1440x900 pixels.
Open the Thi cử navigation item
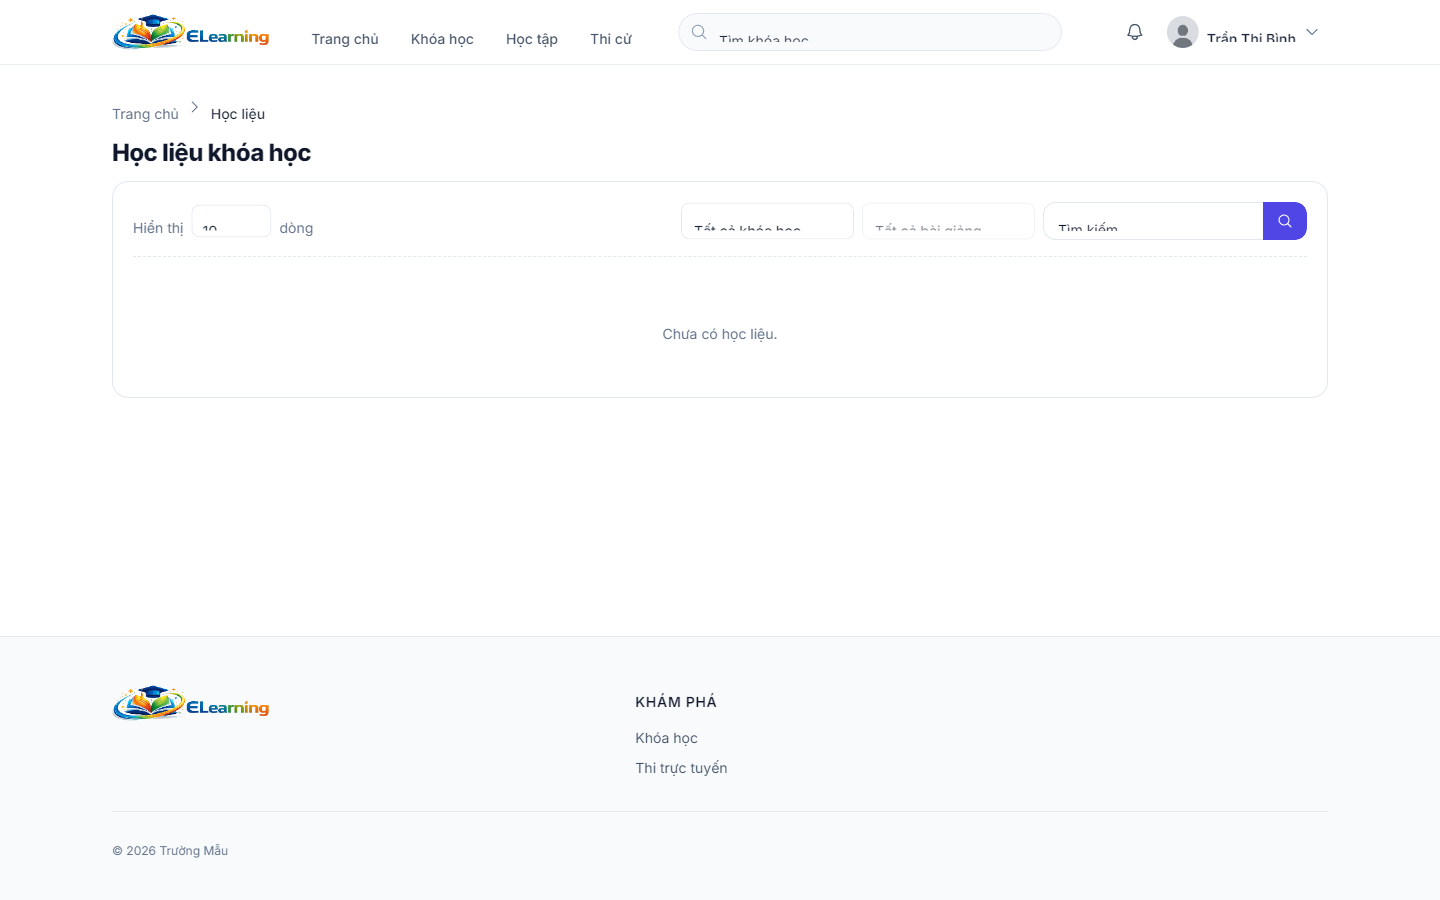611,39
